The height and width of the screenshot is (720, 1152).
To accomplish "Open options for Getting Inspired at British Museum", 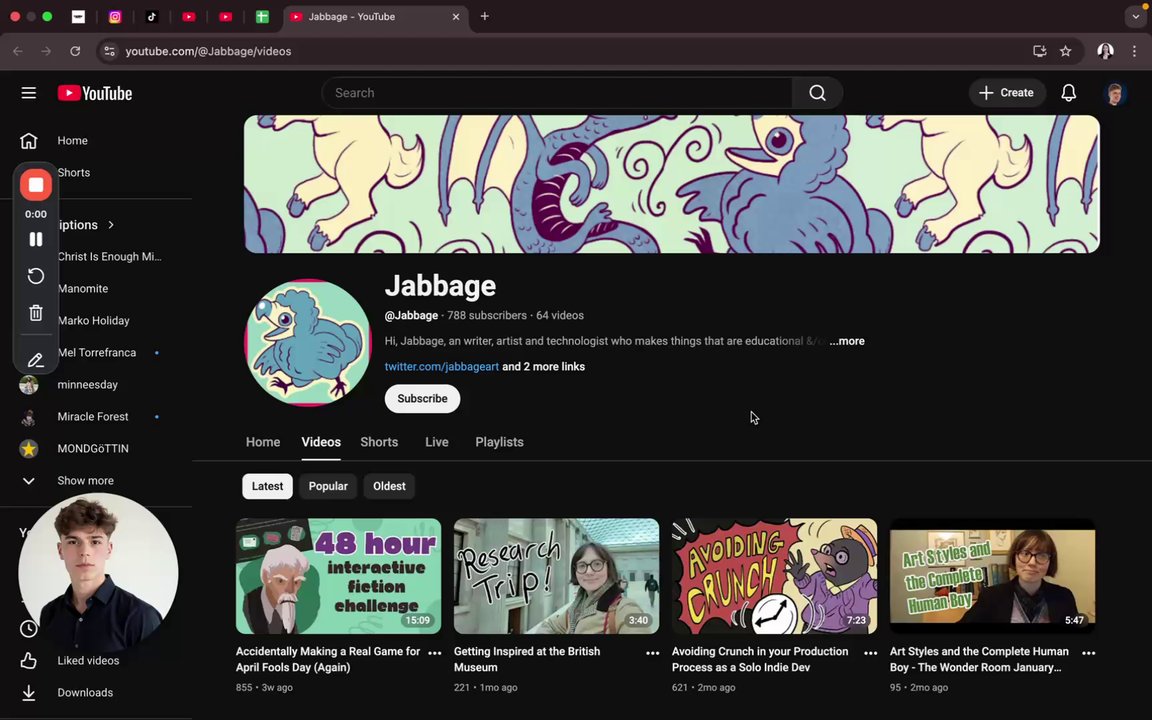I will click(x=652, y=652).
